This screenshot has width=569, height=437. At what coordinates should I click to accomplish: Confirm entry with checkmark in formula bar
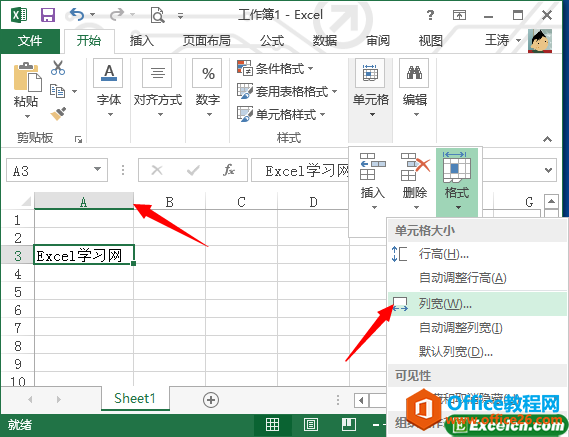coord(193,170)
